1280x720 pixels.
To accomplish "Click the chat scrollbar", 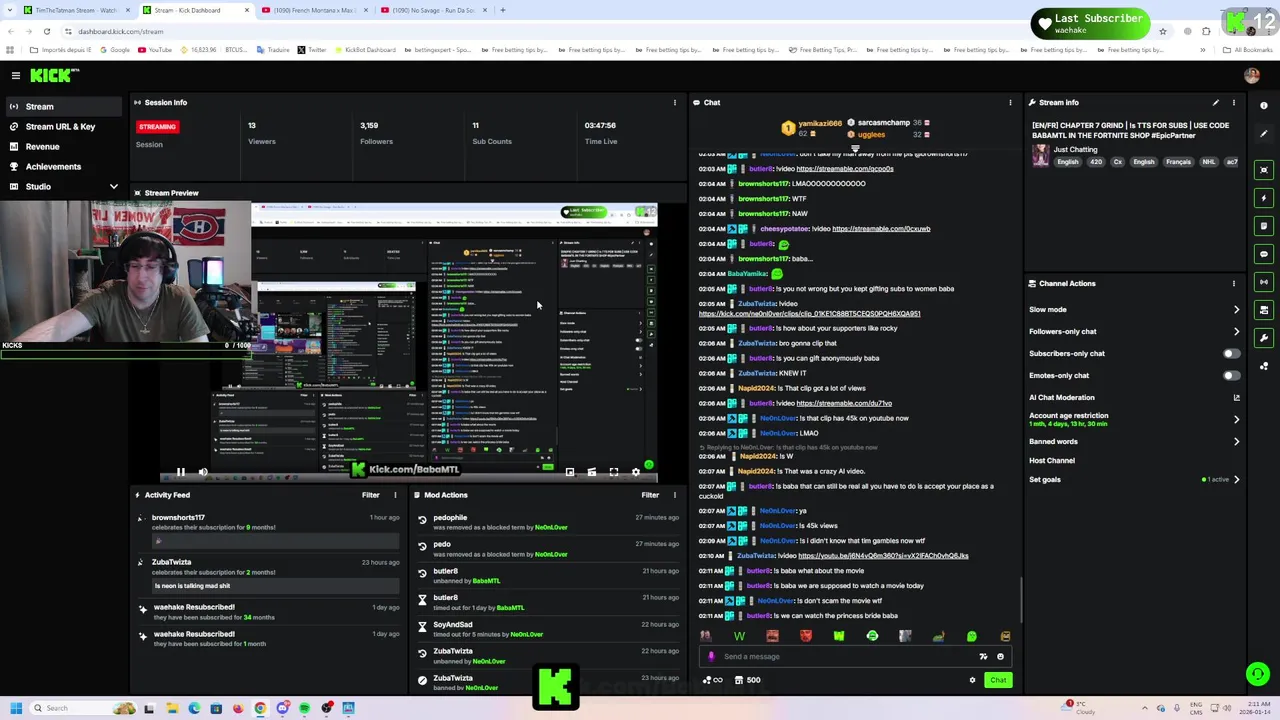I will tap(1021, 600).
